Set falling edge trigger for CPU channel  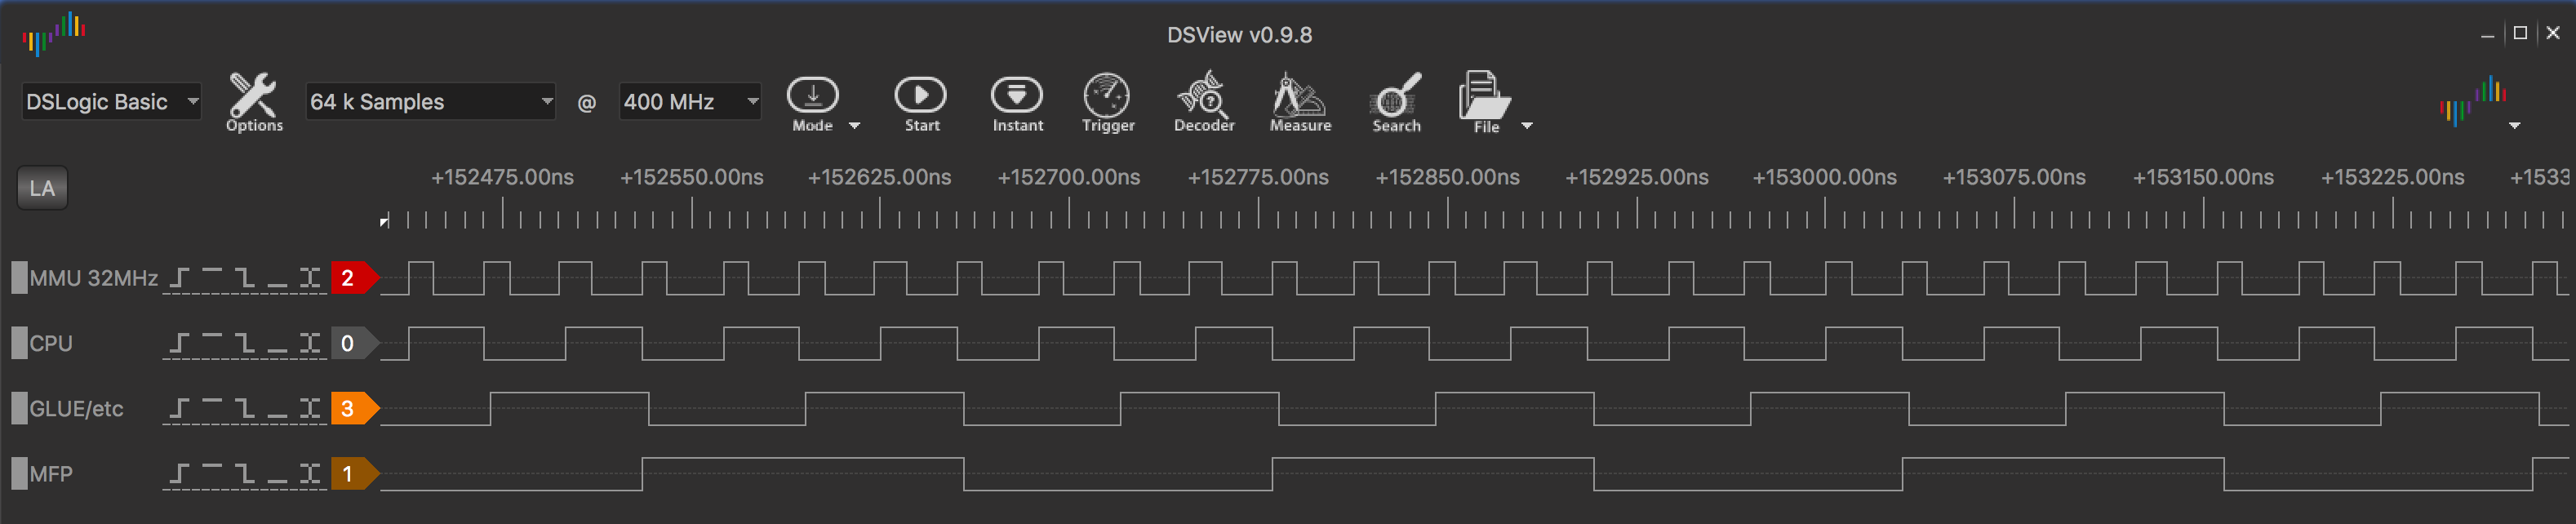coord(245,344)
